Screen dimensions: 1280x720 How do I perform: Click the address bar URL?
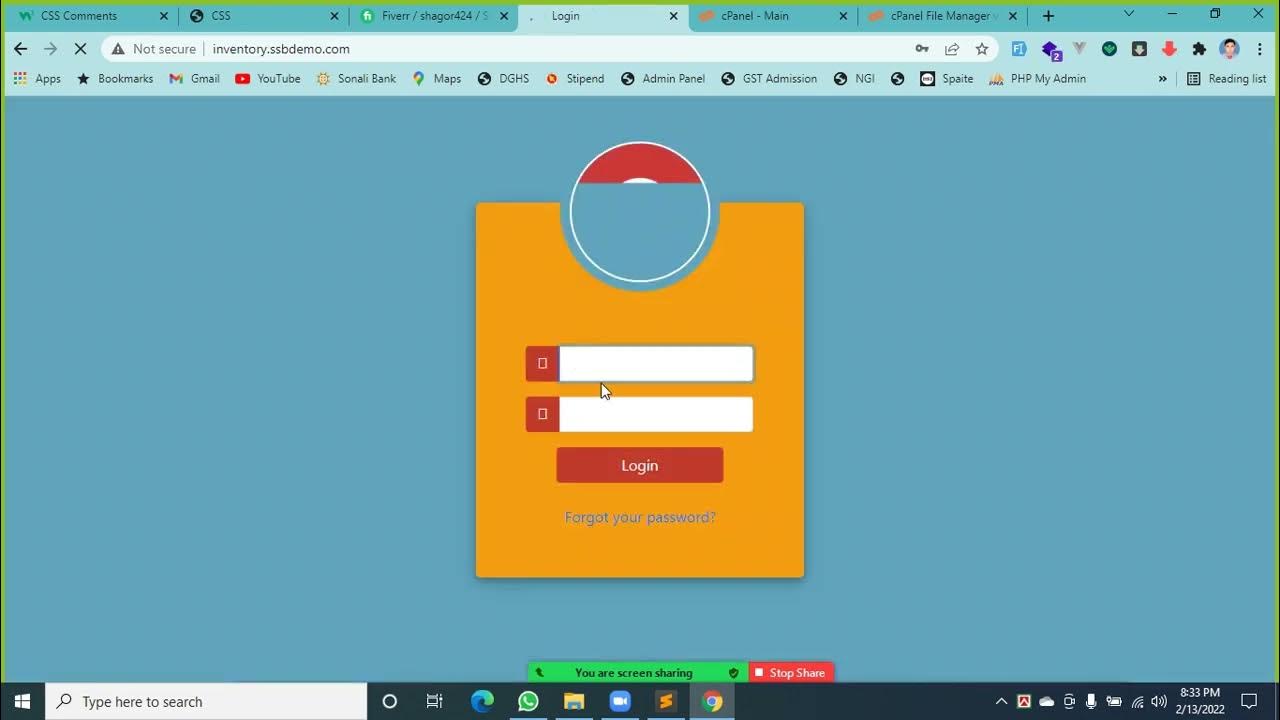pos(281,49)
